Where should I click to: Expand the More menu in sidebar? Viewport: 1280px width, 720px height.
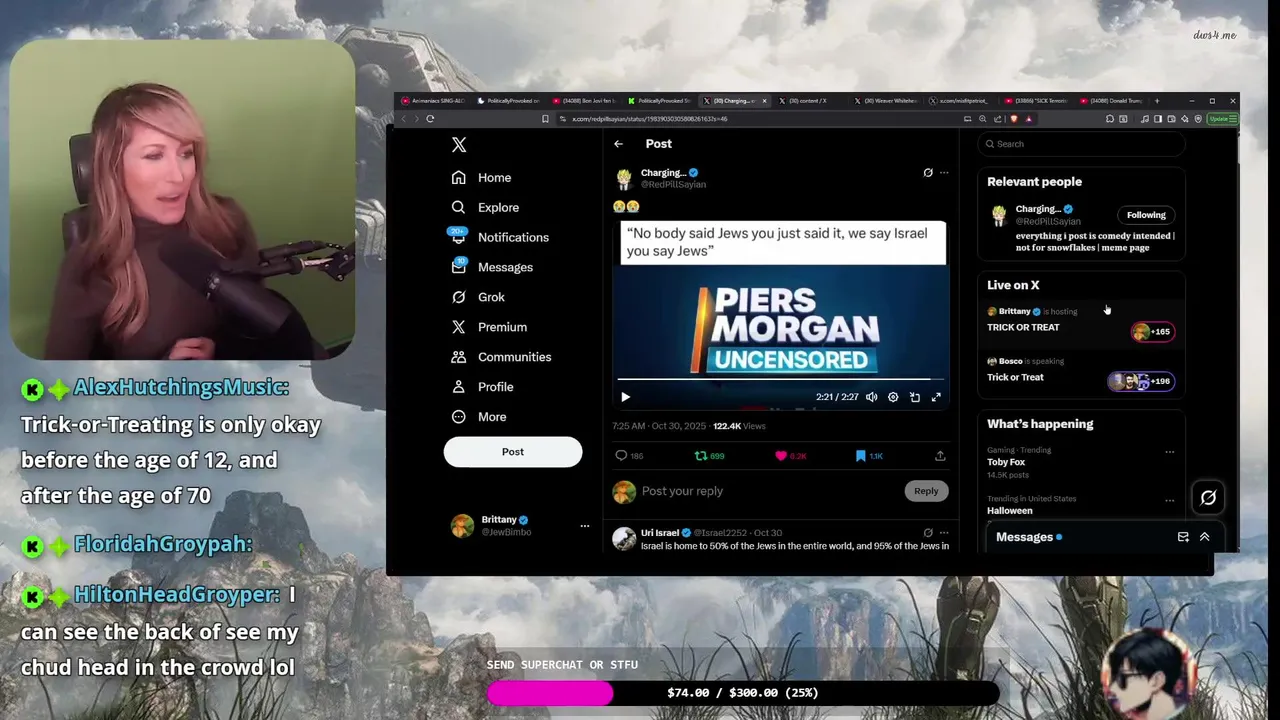coord(478,417)
